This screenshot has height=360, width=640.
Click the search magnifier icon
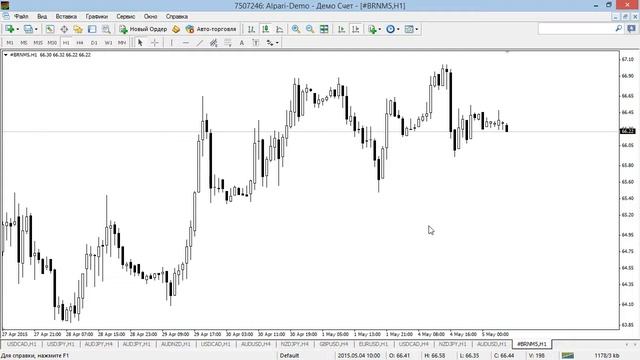tap(619, 29)
